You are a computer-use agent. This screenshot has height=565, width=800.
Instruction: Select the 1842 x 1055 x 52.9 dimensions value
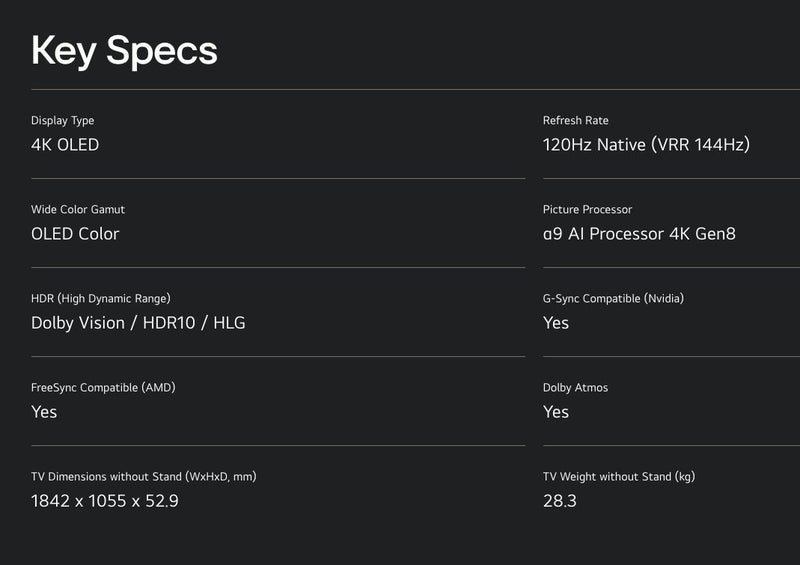coord(105,501)
